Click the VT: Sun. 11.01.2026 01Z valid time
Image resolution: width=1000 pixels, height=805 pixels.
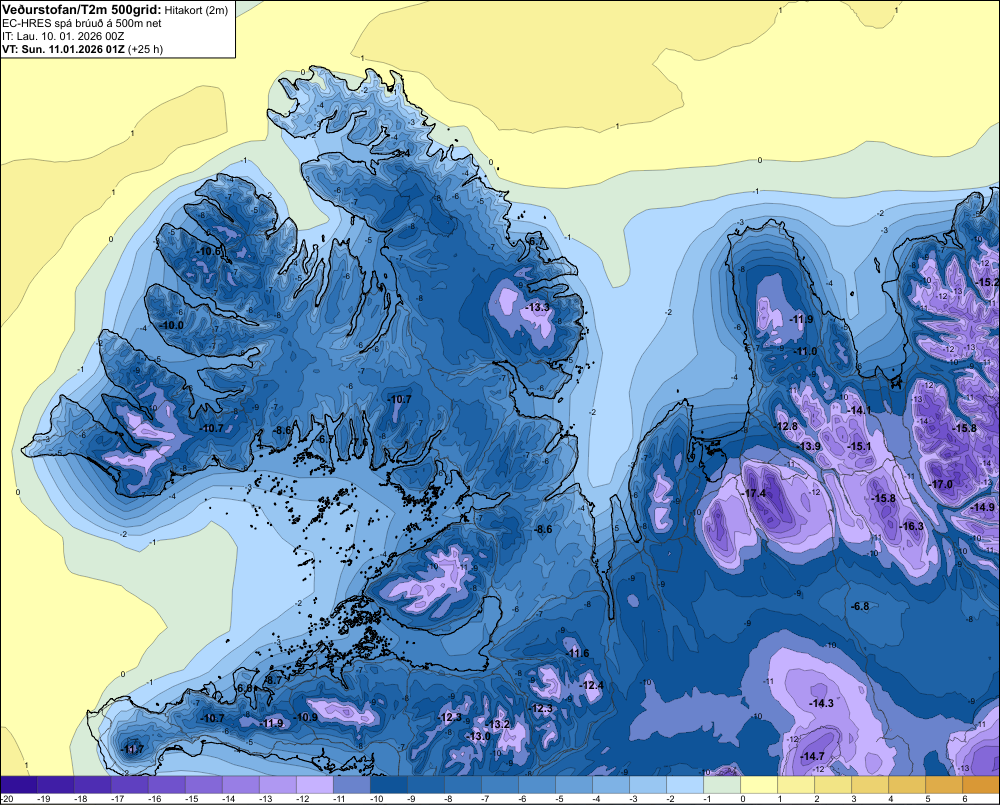pyautogui.click(x=64, y=49)
